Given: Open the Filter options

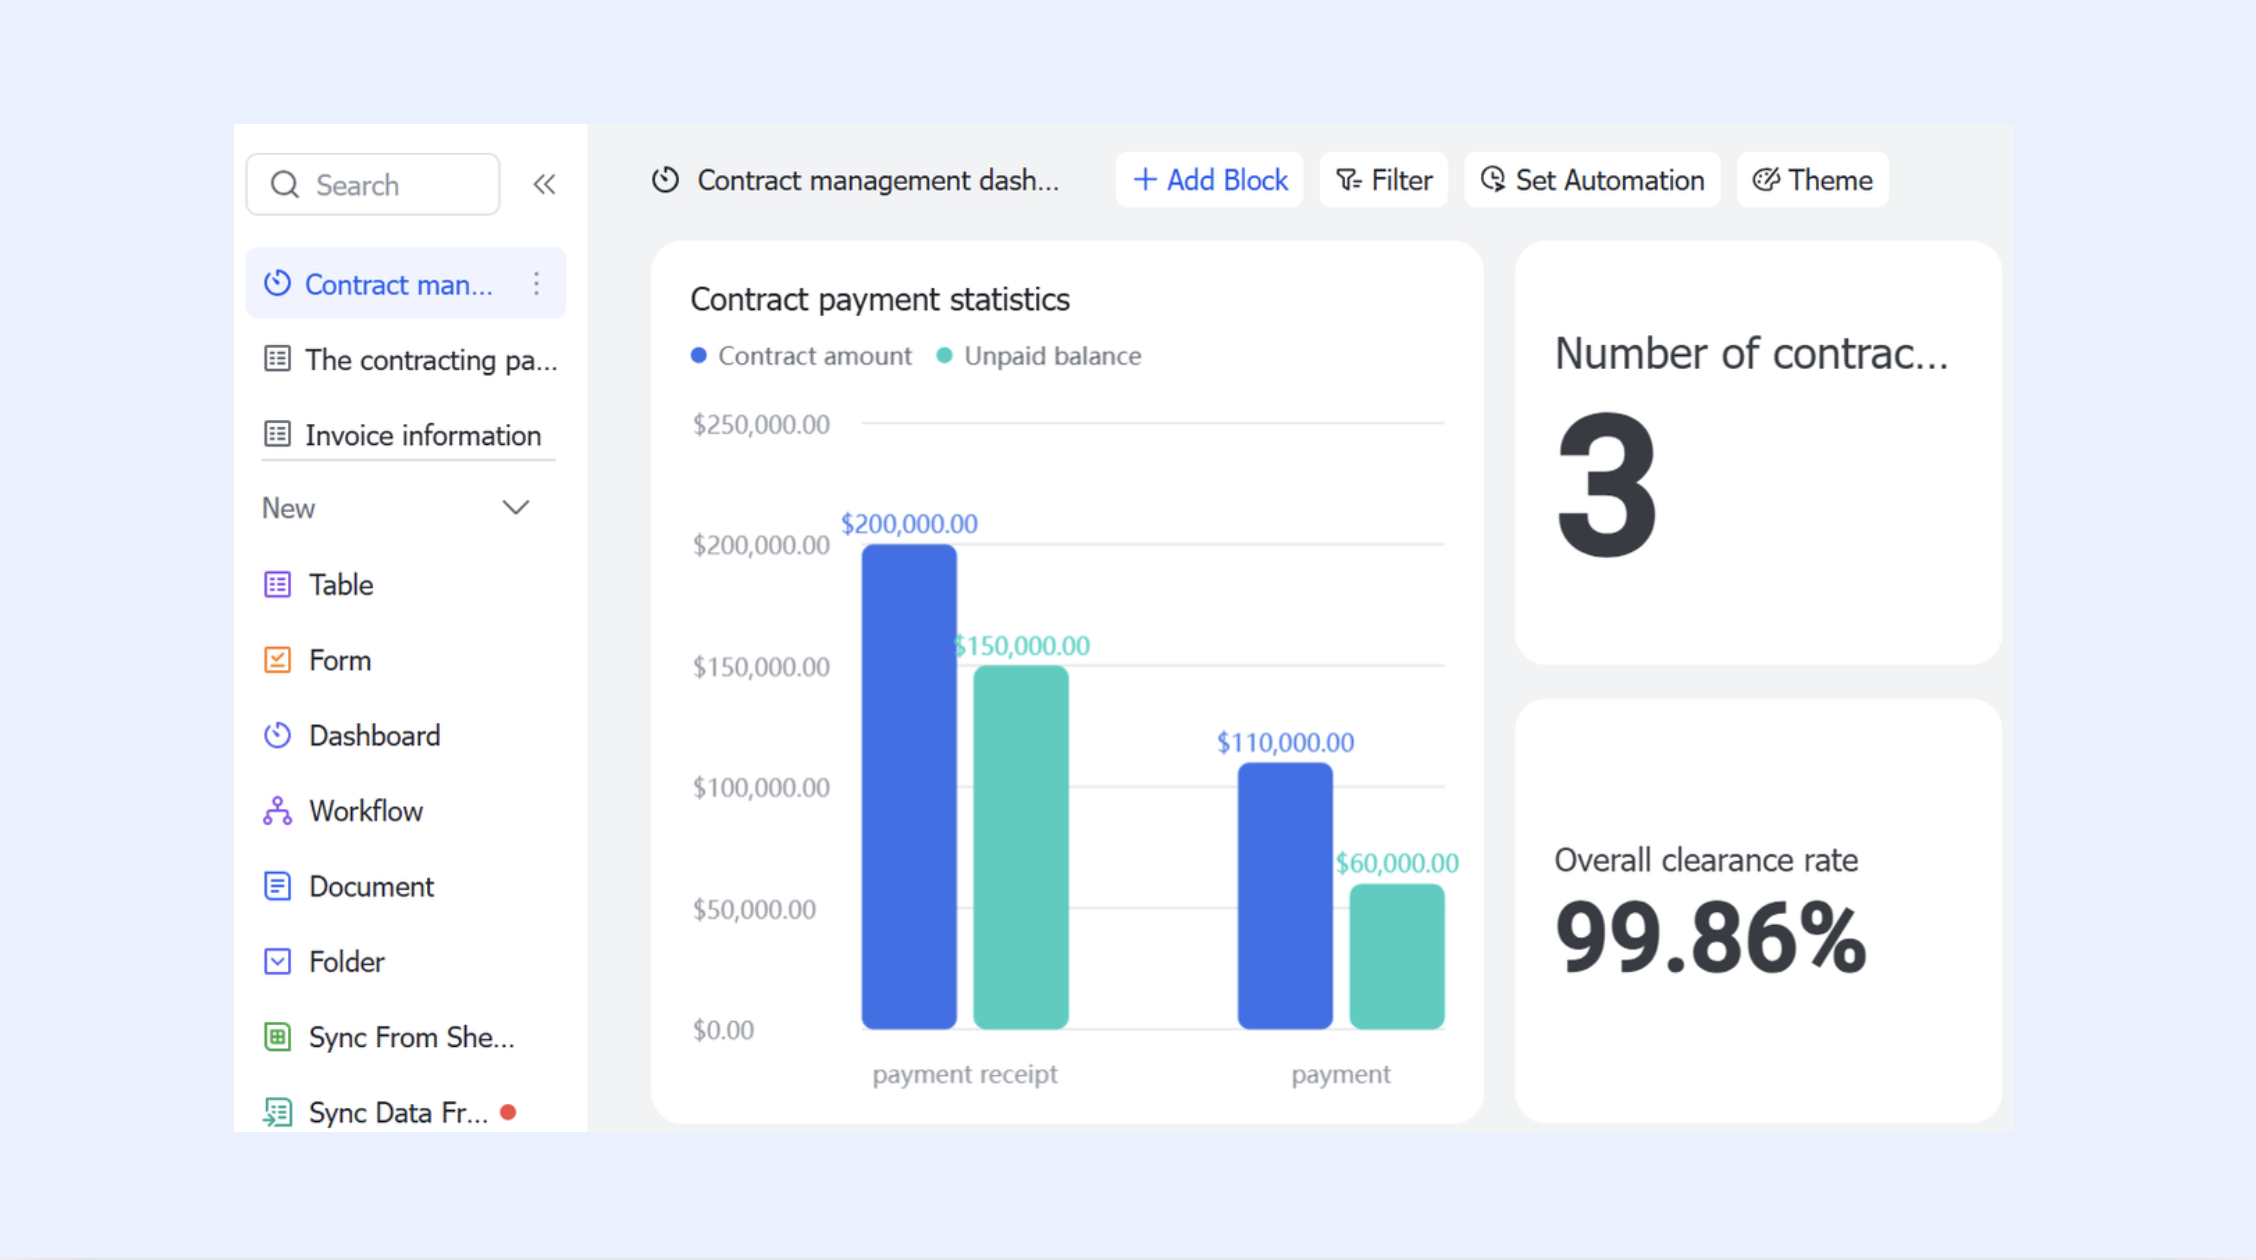Looking at the screenshot, I should click(x=1384, y=180).
